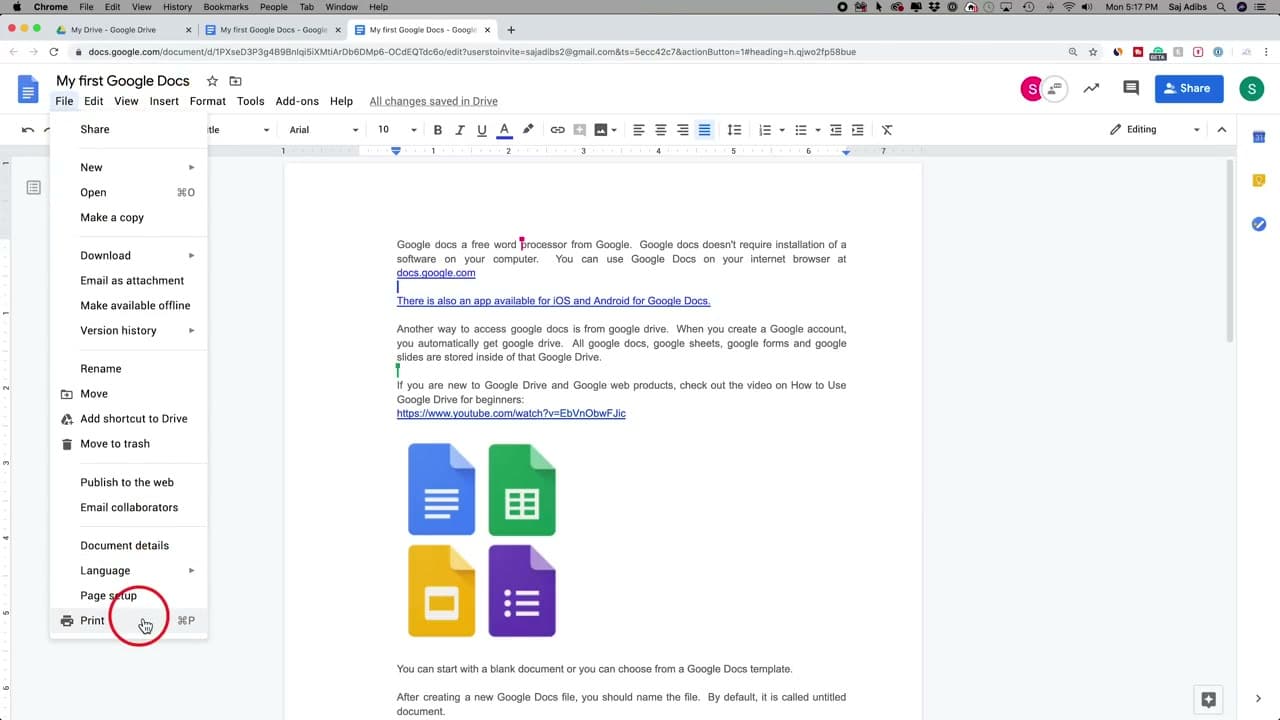This screenshot has width=1280, height=720.
Task: Choose Page setup in File menu
Action: [x=128, y=595]
